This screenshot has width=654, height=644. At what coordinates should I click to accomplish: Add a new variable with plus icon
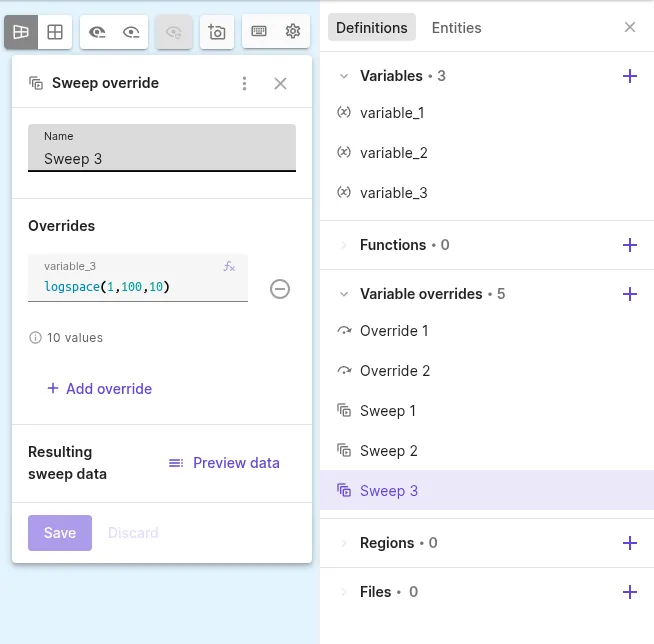click(629, 76)
